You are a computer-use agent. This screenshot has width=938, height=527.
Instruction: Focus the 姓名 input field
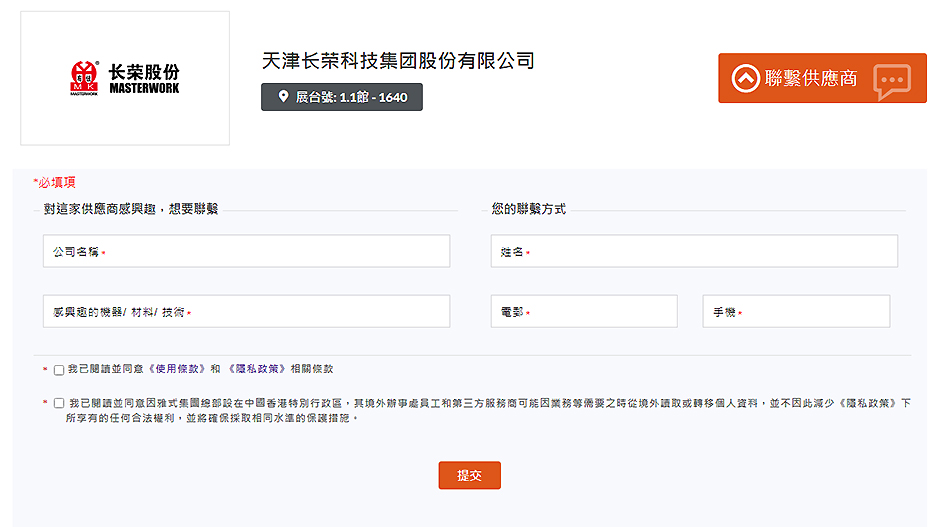click(x=694, y=252)
